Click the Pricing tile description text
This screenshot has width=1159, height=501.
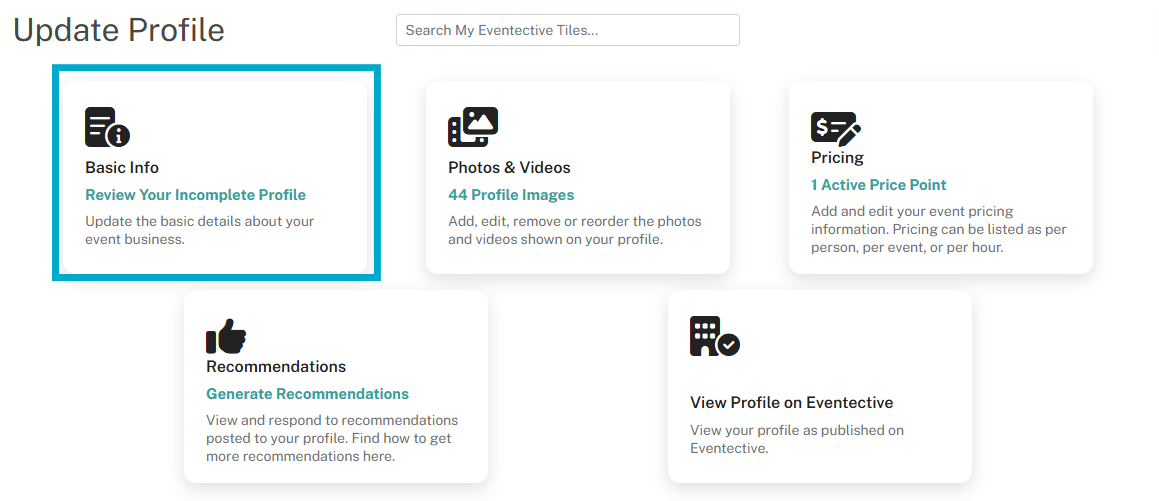tap(939, 229)
